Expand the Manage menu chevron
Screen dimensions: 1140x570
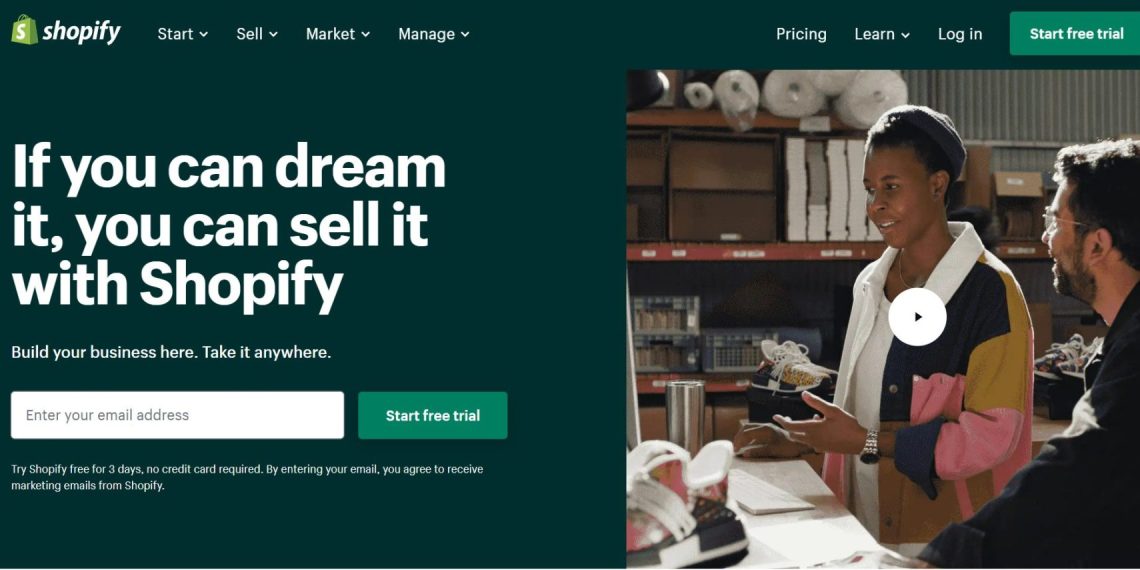point(465,35)
